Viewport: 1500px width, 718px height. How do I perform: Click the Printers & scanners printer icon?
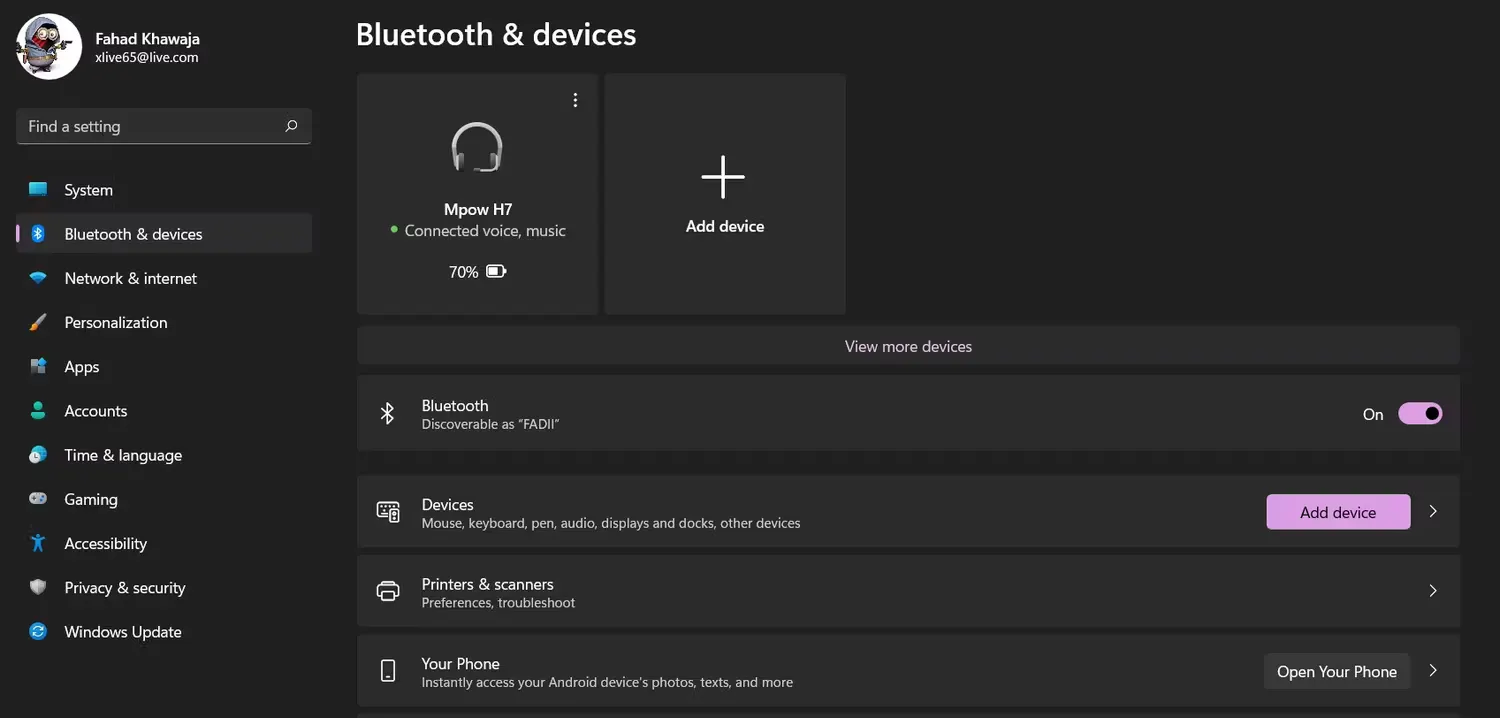(388, 591)
